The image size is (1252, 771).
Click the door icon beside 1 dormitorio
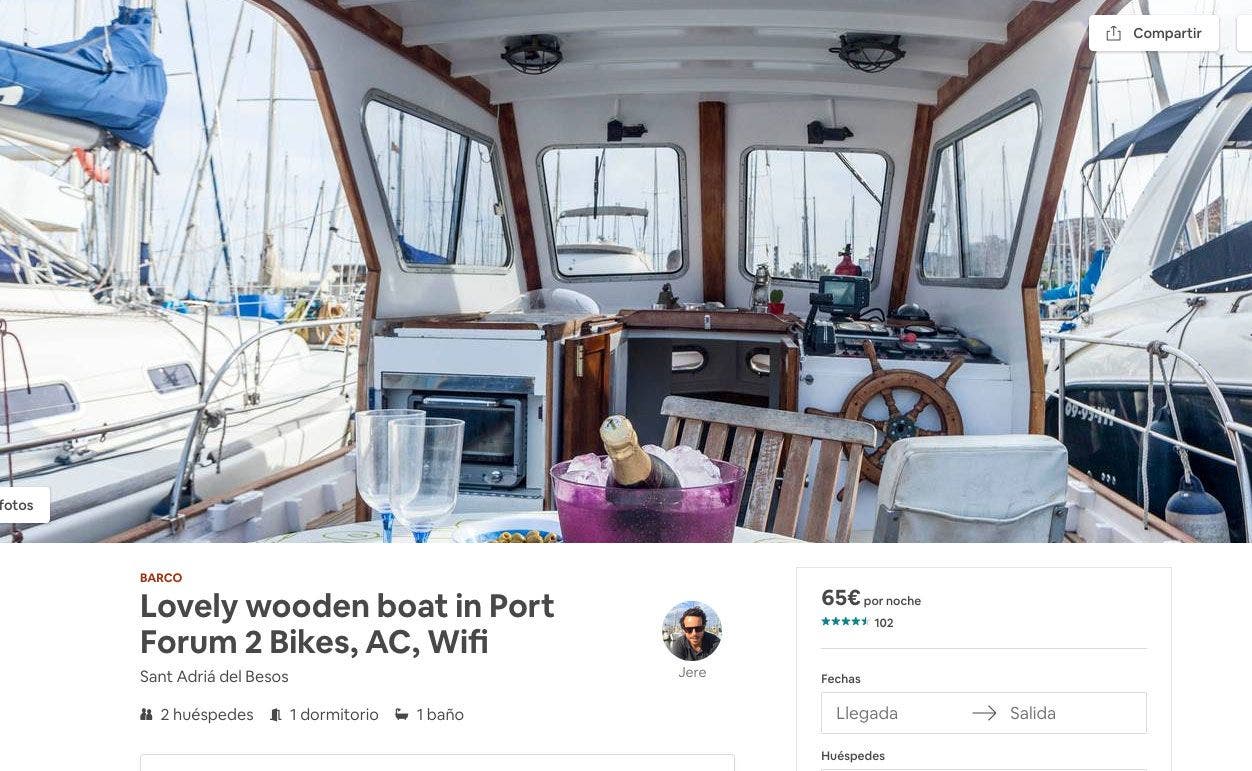point(276,714)
